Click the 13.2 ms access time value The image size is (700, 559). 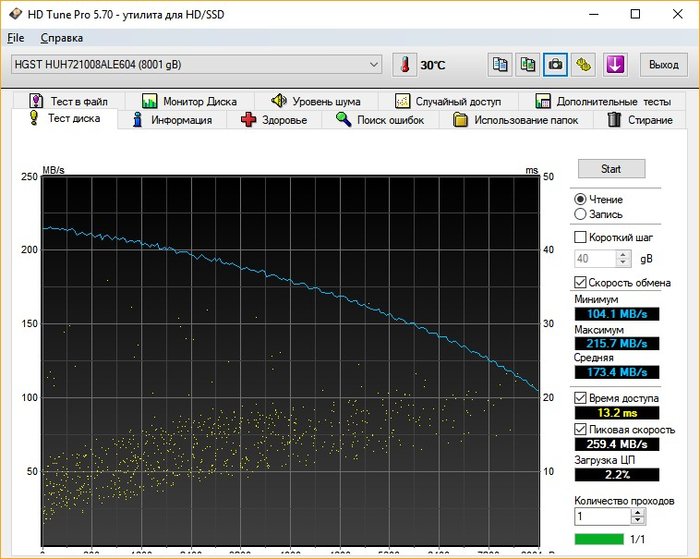pyautogui.click(x=617, y=413)
